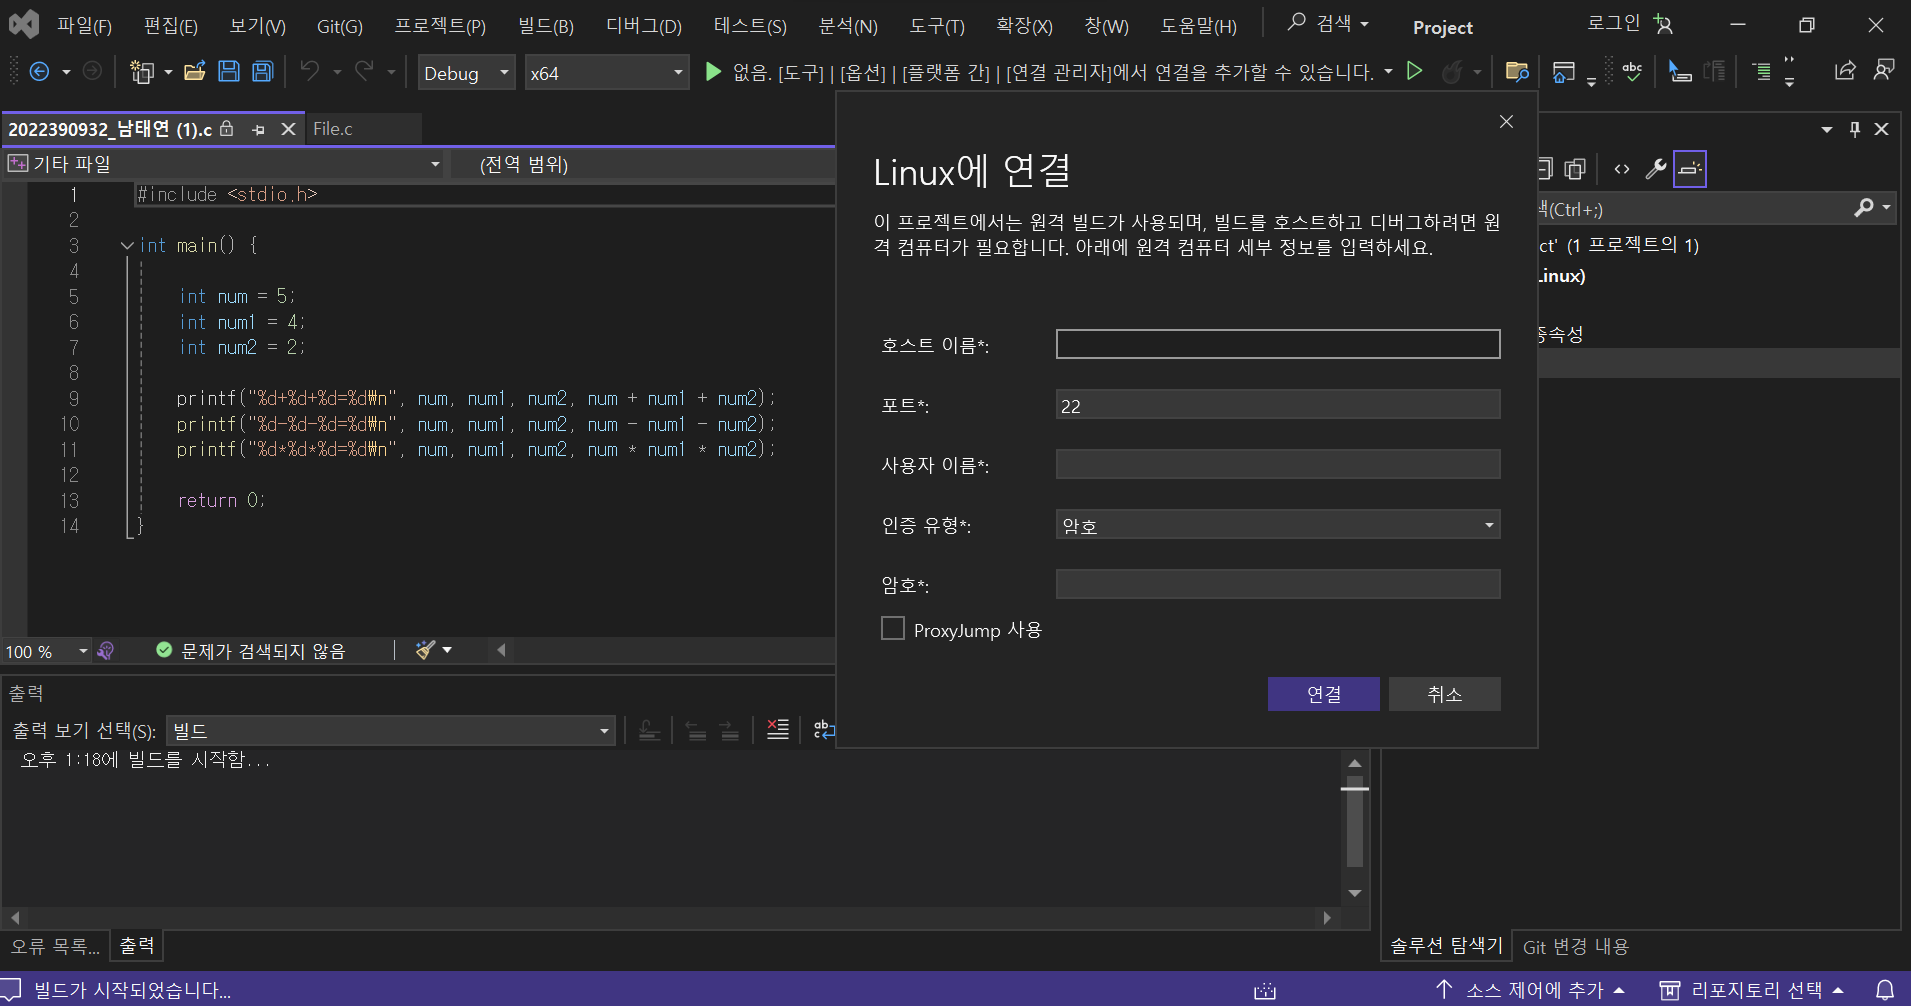1911x1006 pixels.
Task: Click the abc spell check icon
Action: tap(1632, 71)
